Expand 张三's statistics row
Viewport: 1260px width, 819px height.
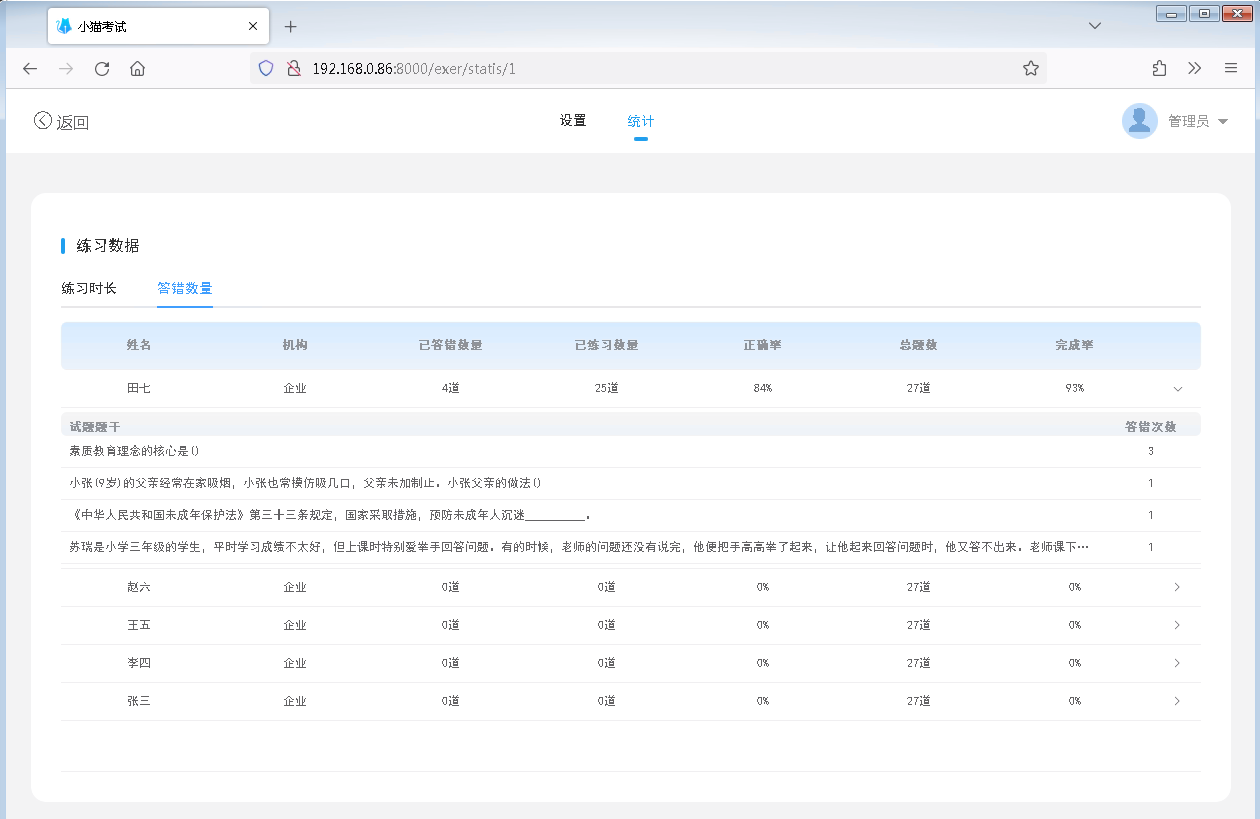[x=1178, y=701]
